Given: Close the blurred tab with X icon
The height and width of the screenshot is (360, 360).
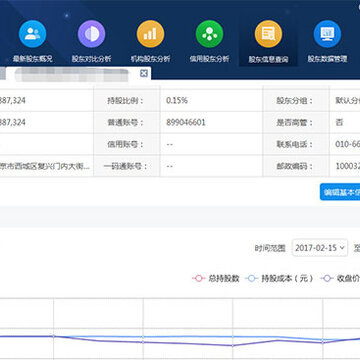Looking at the screenshot, I should [x=144, y=73].
